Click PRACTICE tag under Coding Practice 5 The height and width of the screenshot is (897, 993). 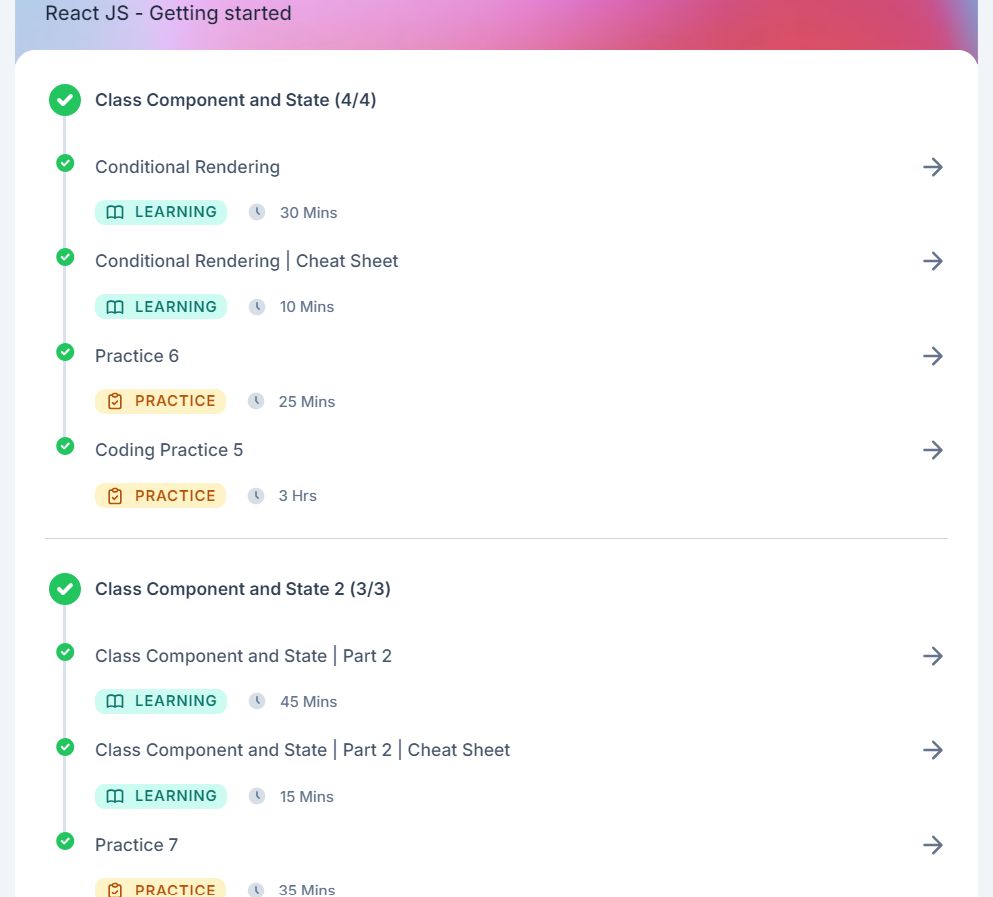[x=160, y=496]
